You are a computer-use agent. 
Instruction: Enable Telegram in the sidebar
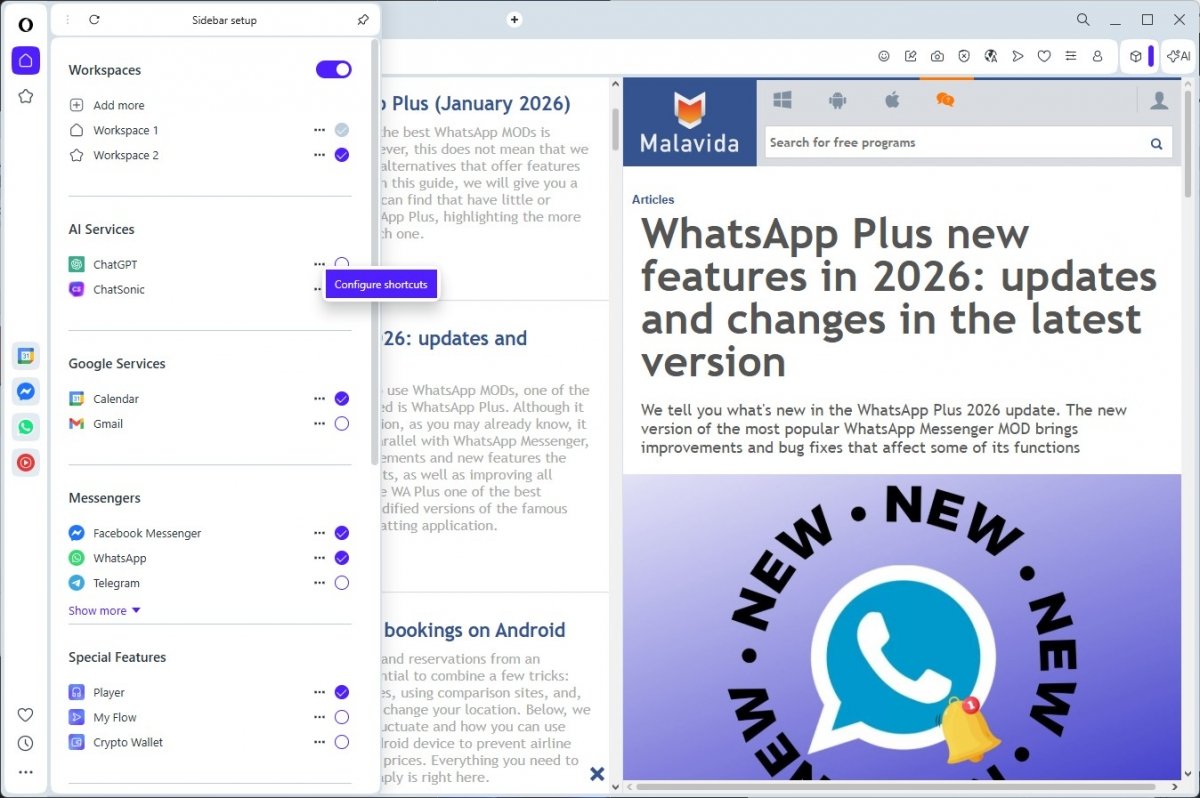tap(342, 583)
